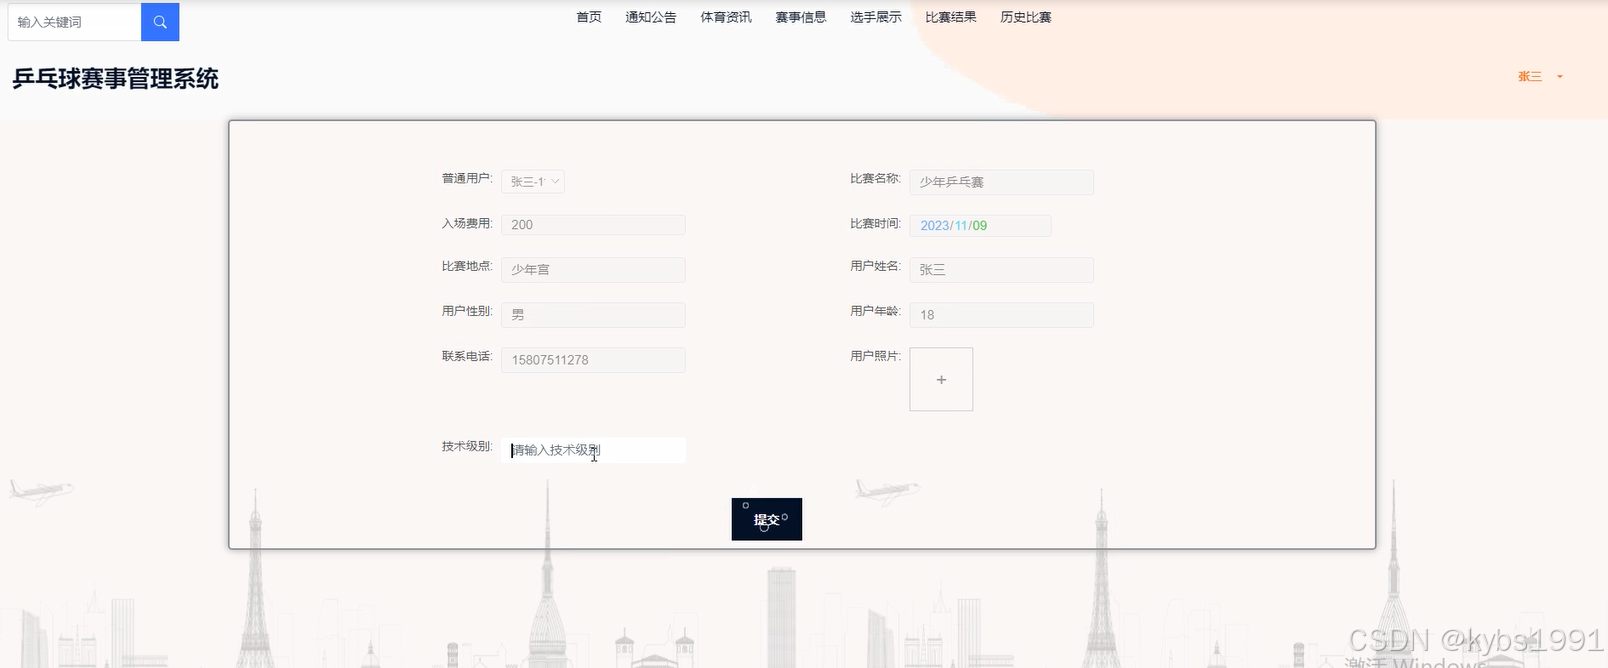Click the 用户照片 label text
The width and height of the screenshot is (1608, 668).
(875, 356)
